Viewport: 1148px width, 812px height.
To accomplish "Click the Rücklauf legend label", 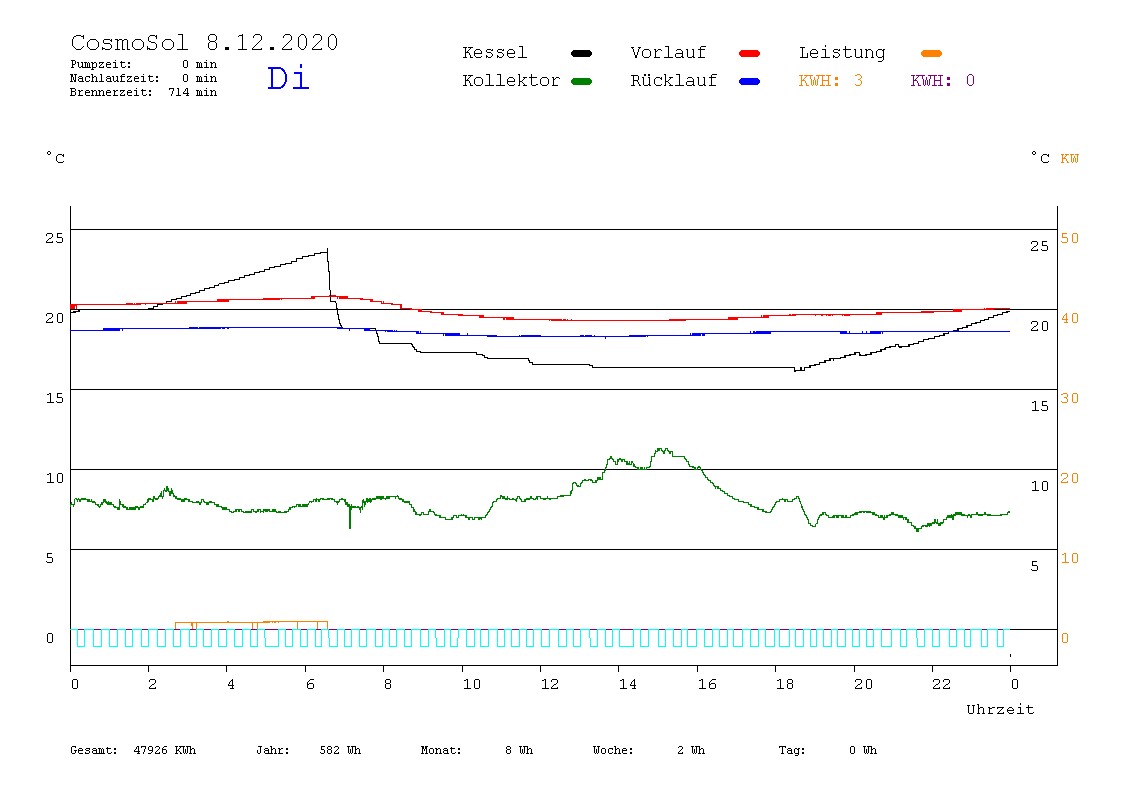I will (x=674, y=81).
